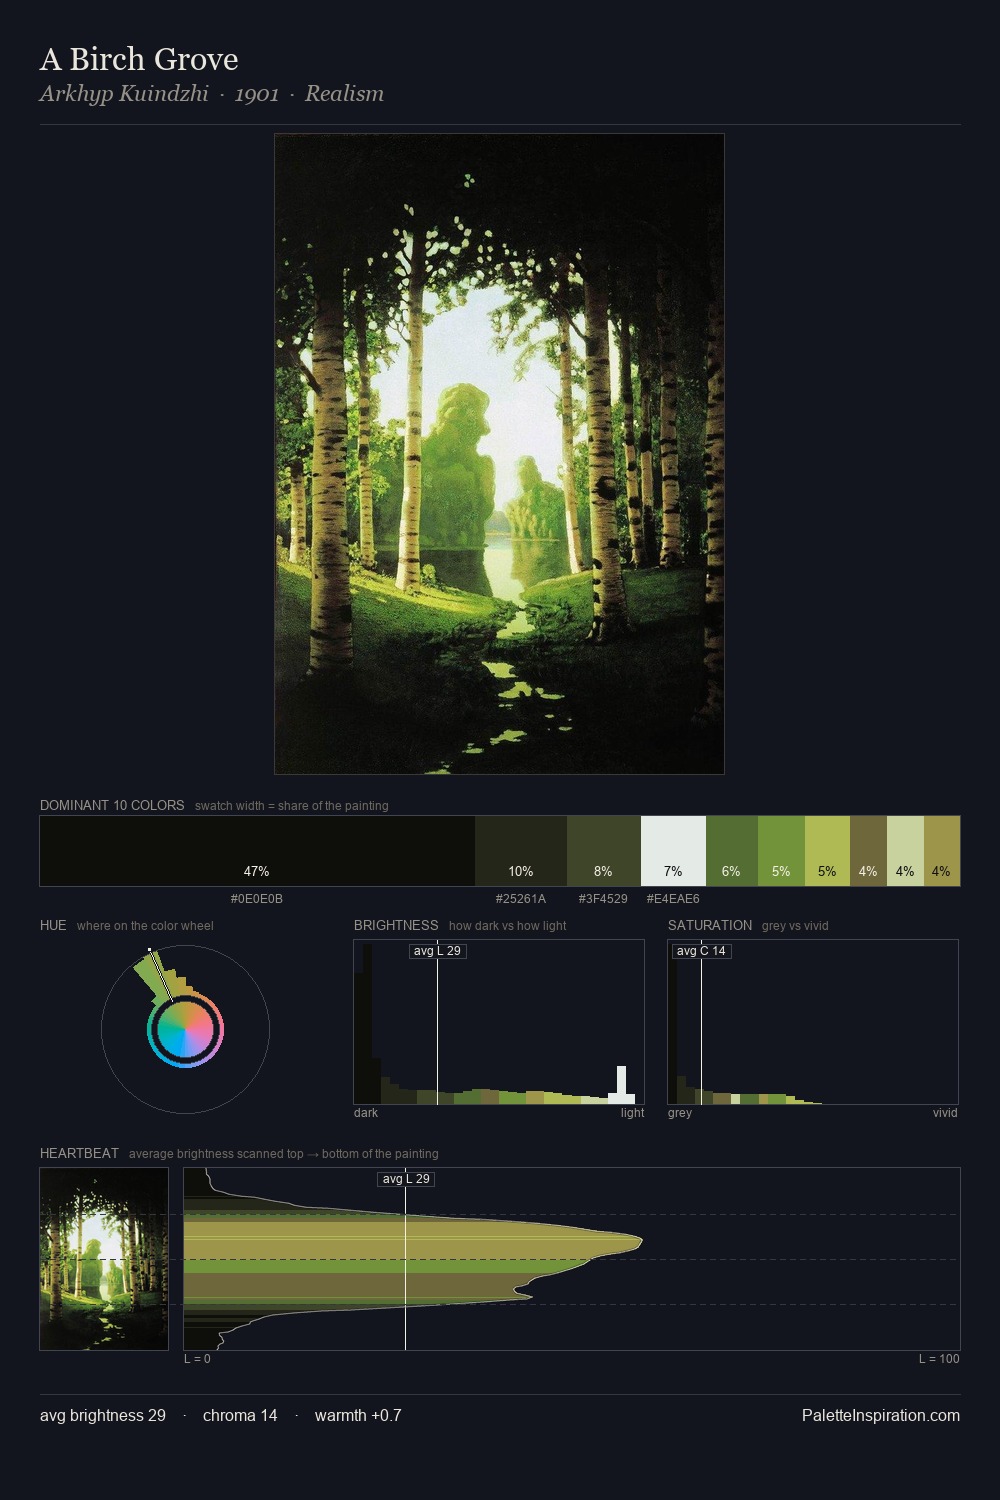Pick the yellow-green 5% swatch

(x=827, y=851)
